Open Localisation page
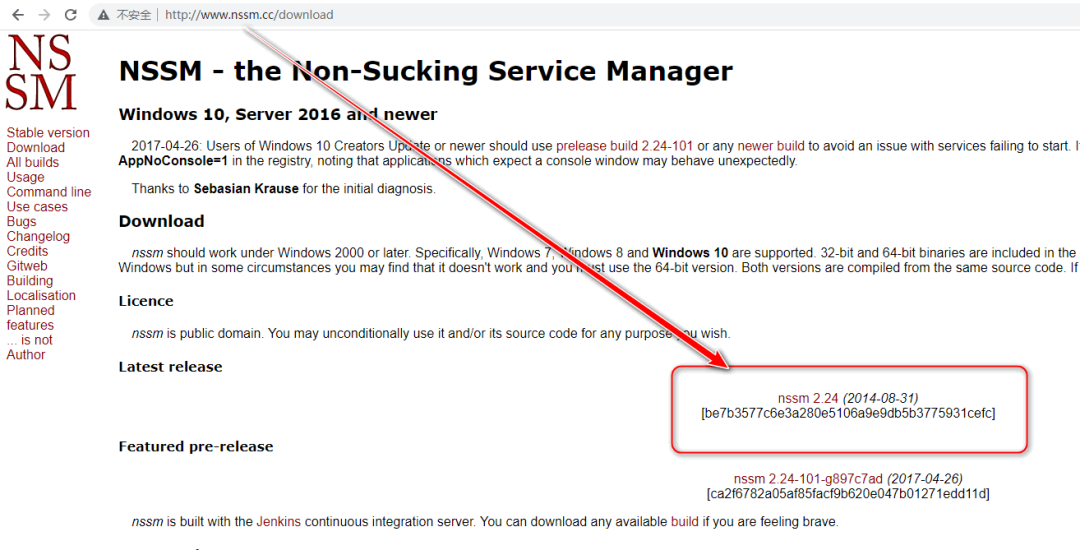1080x550 pixels. click(x=41, y=296)
